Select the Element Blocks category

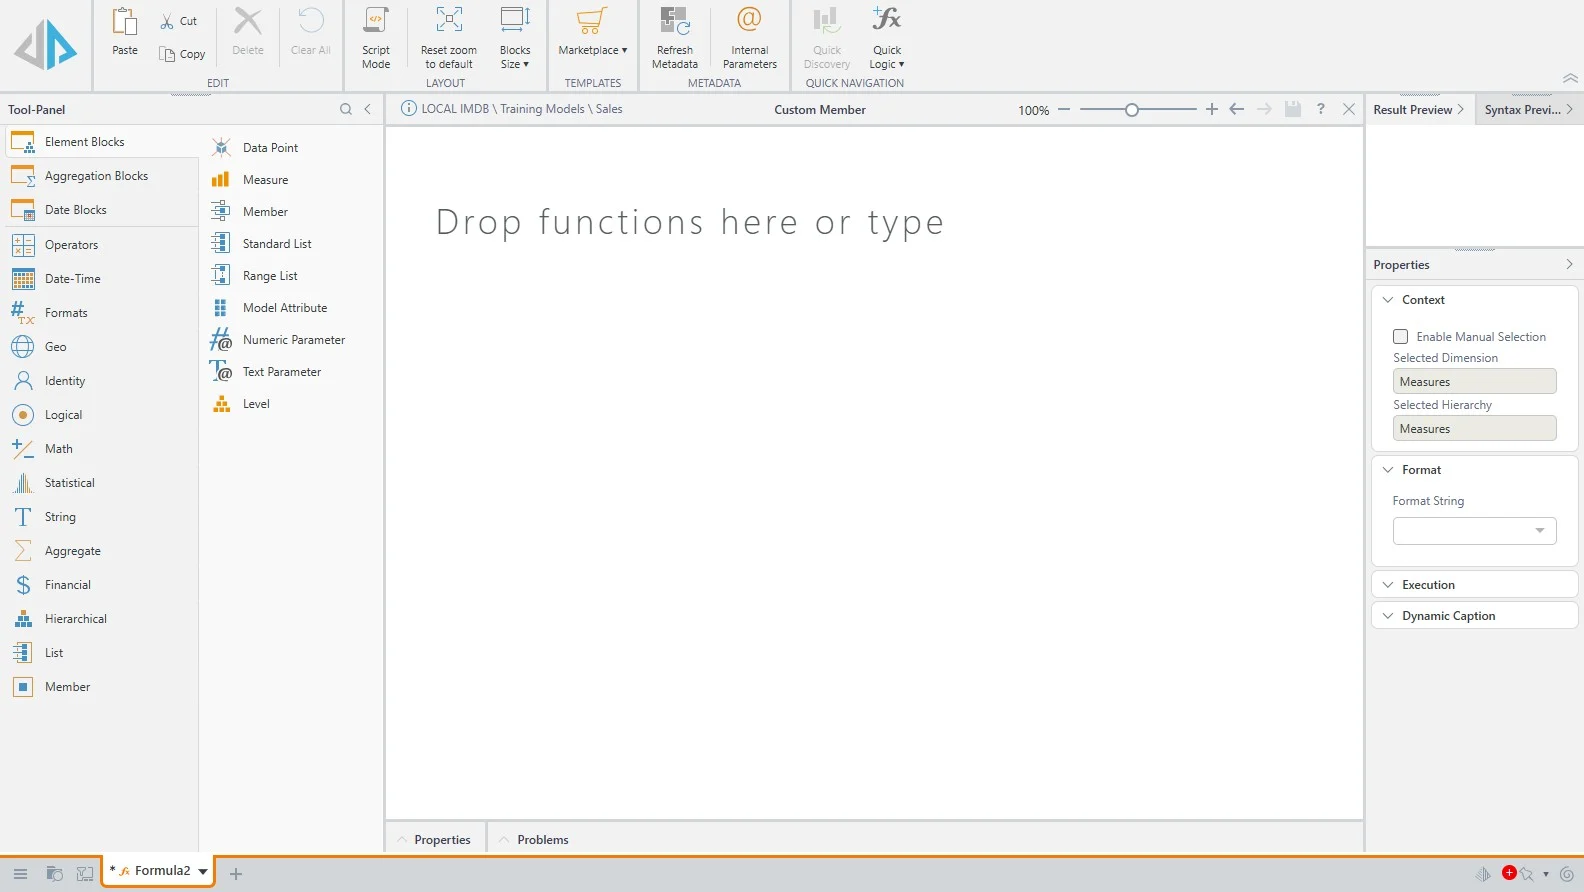[101, 142]
